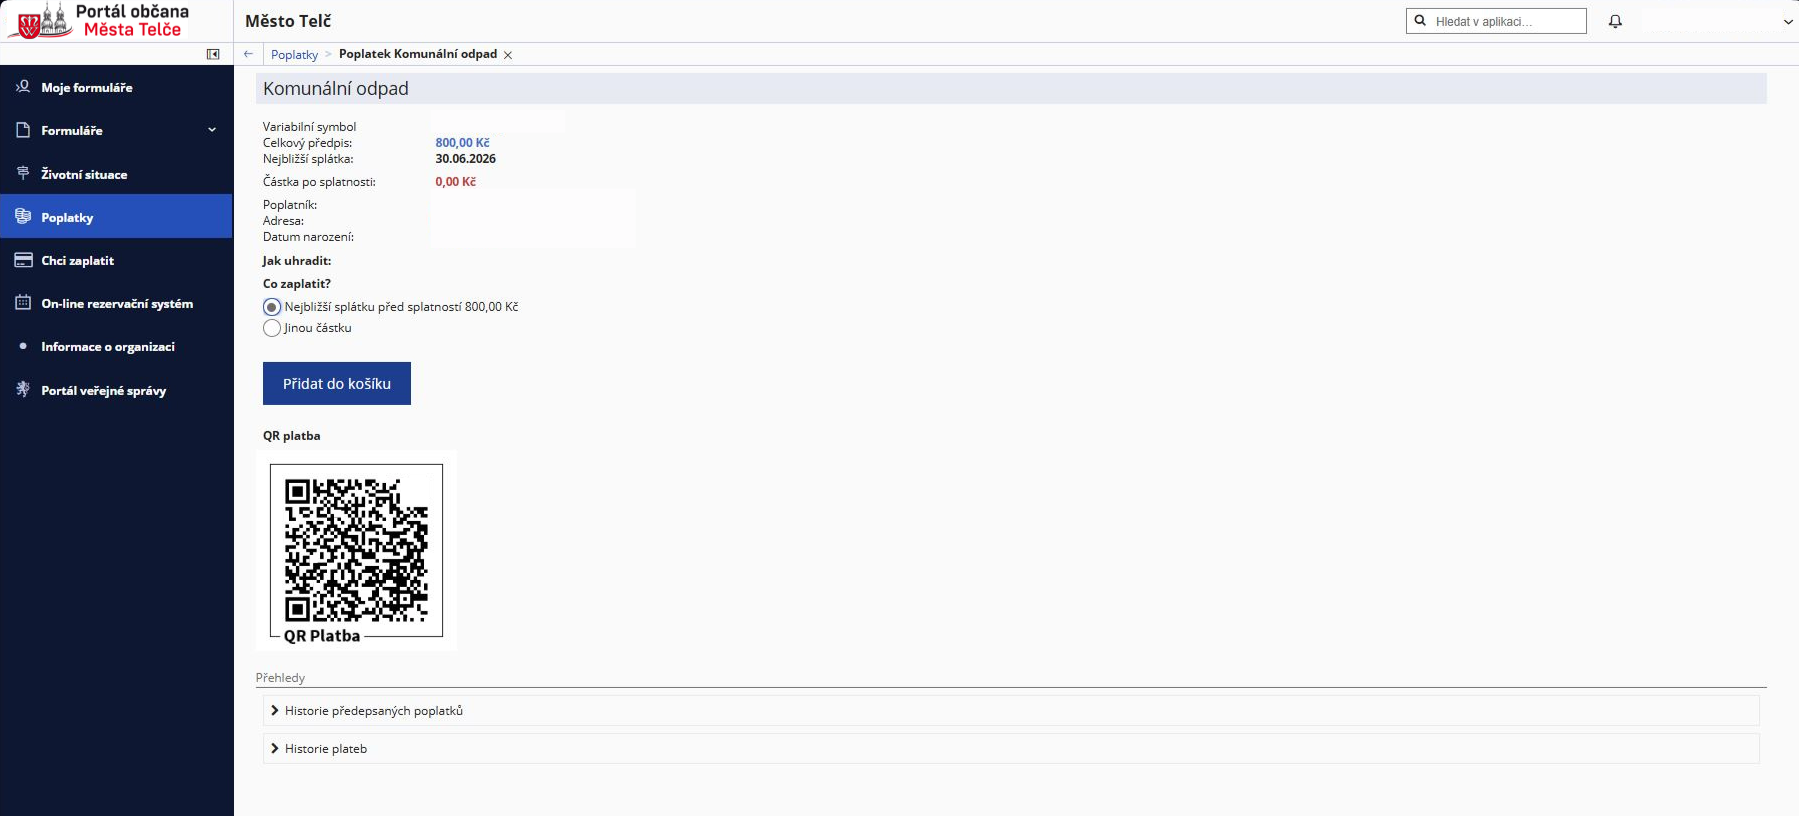Expand the Historie plateb section
Viewport: 1799px width, 816px height.
[1011, 749]
